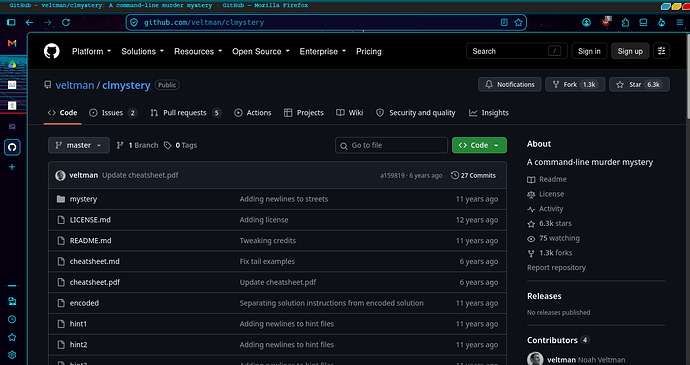Expand the Open Source menu
The height and width of the screenshot is (365, 690).
[x=261, y=52]
